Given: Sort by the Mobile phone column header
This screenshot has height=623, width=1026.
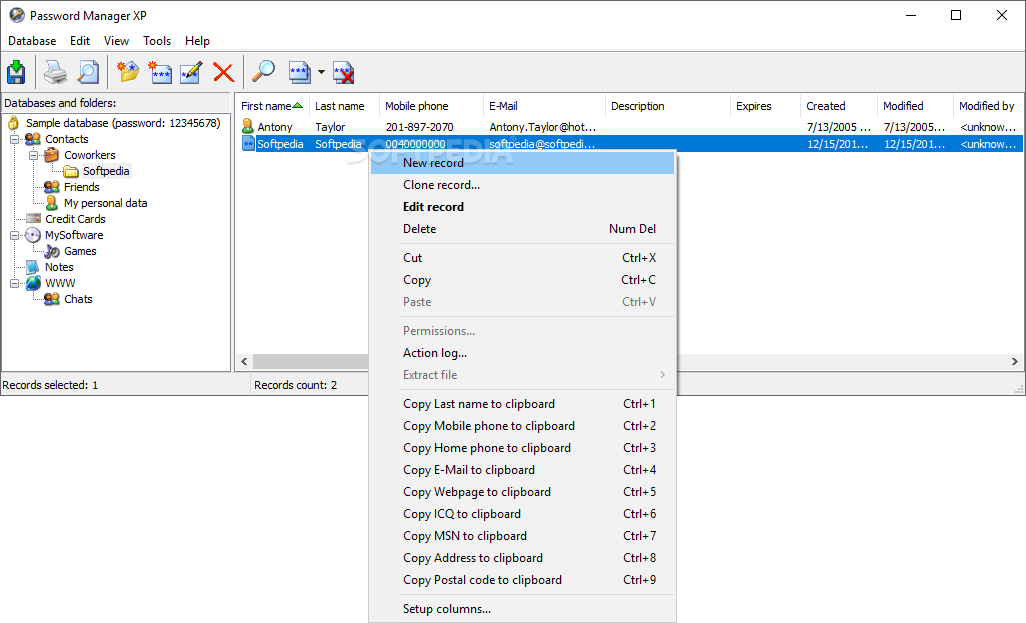Looking at the screenshot, I should 431,106.
